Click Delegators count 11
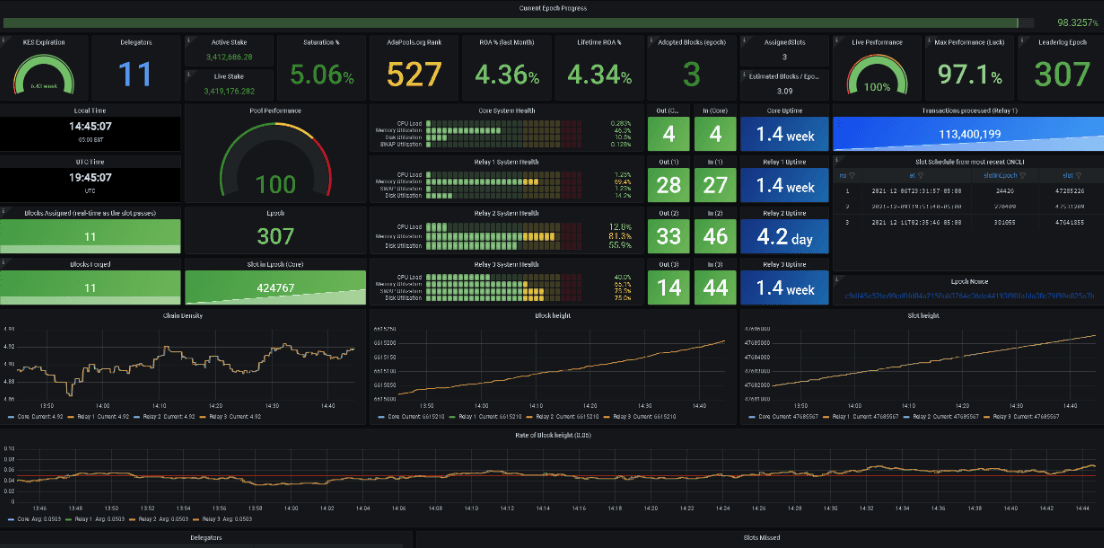This screenshot has width=1104, height=548. tap(135, 75)
